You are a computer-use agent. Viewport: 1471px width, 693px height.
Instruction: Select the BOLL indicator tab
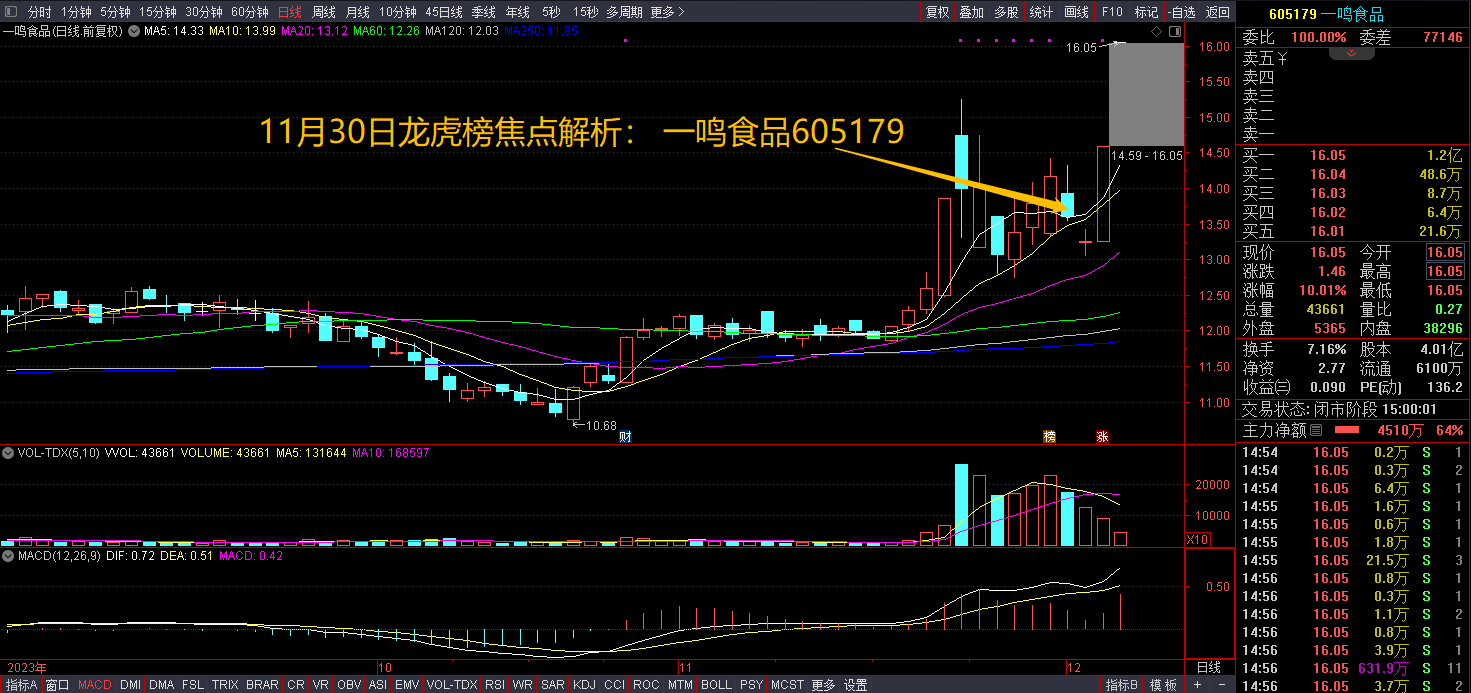pos(716,685)
